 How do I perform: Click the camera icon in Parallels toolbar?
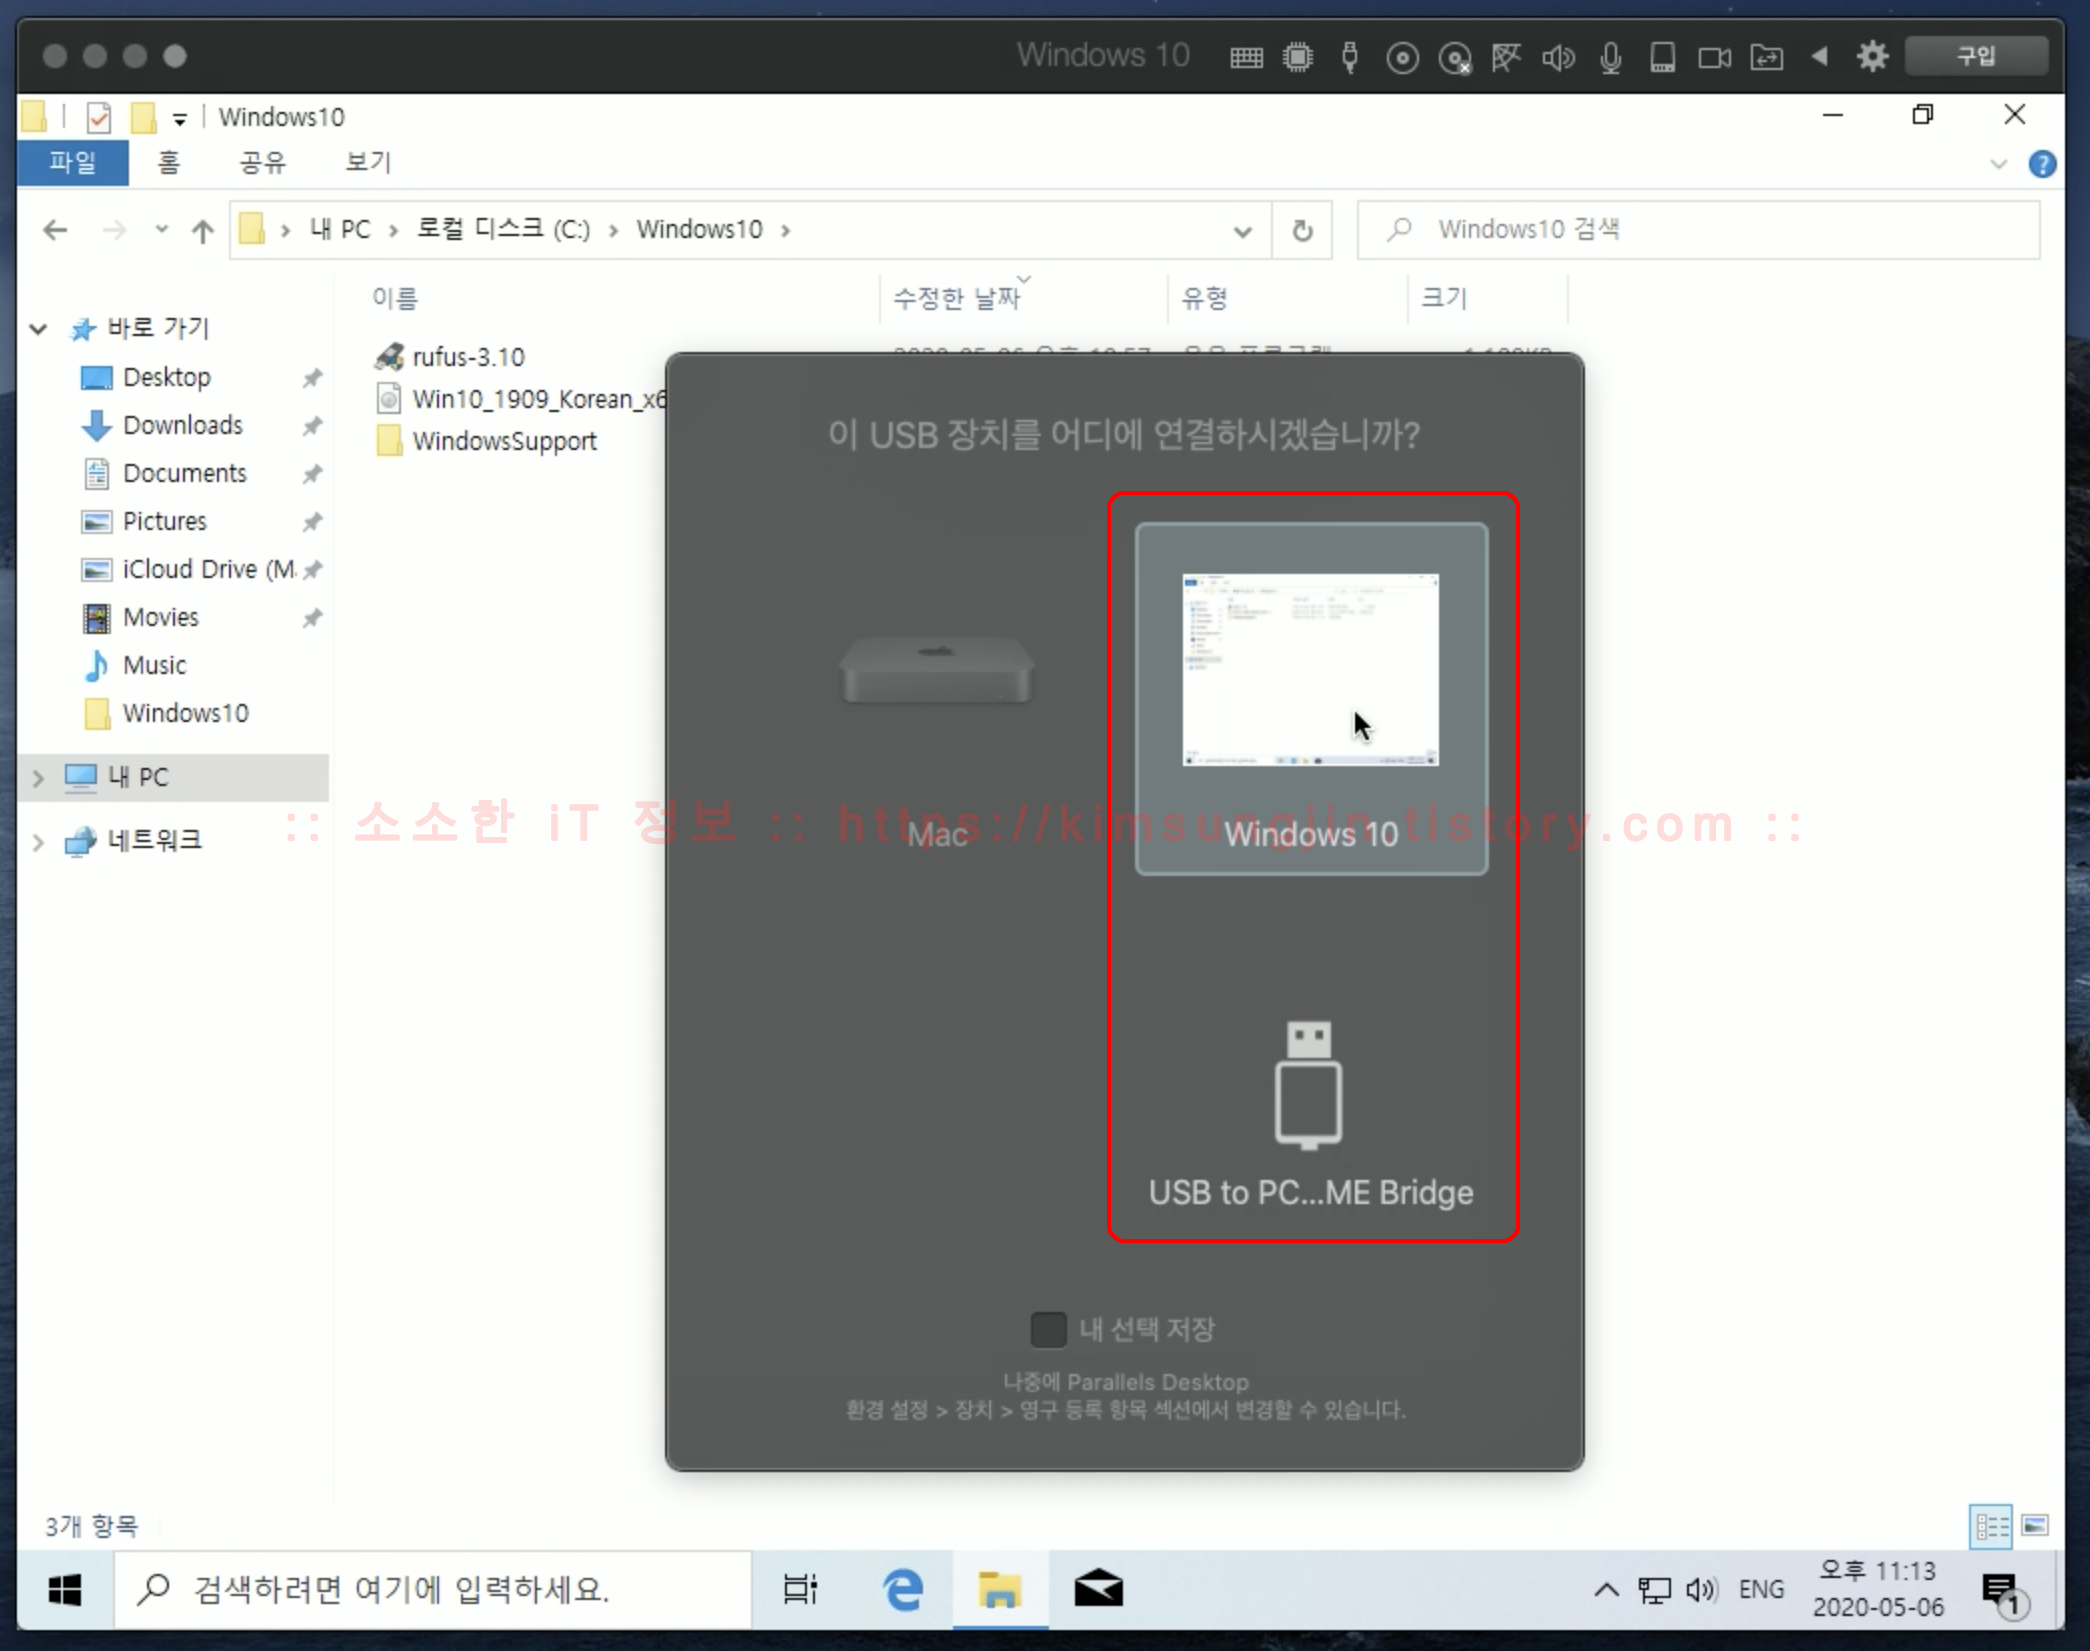1714,57
